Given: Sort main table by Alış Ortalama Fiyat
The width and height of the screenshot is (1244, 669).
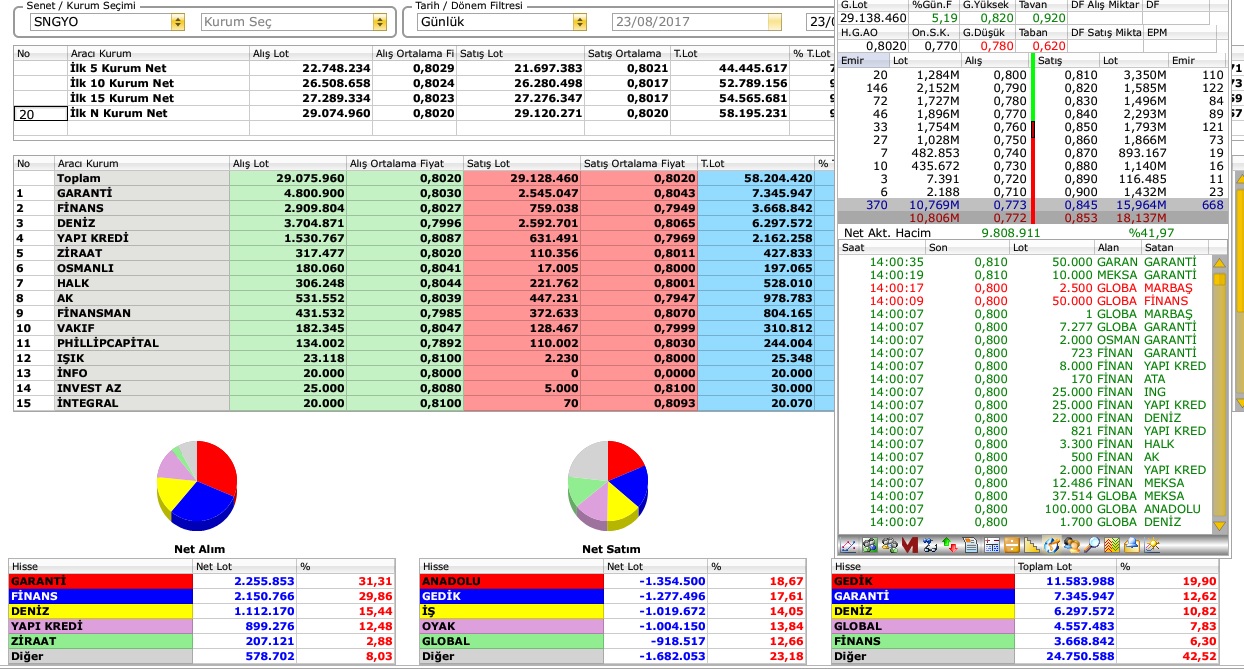Looking at the screenshot, I should pos(404,163).
